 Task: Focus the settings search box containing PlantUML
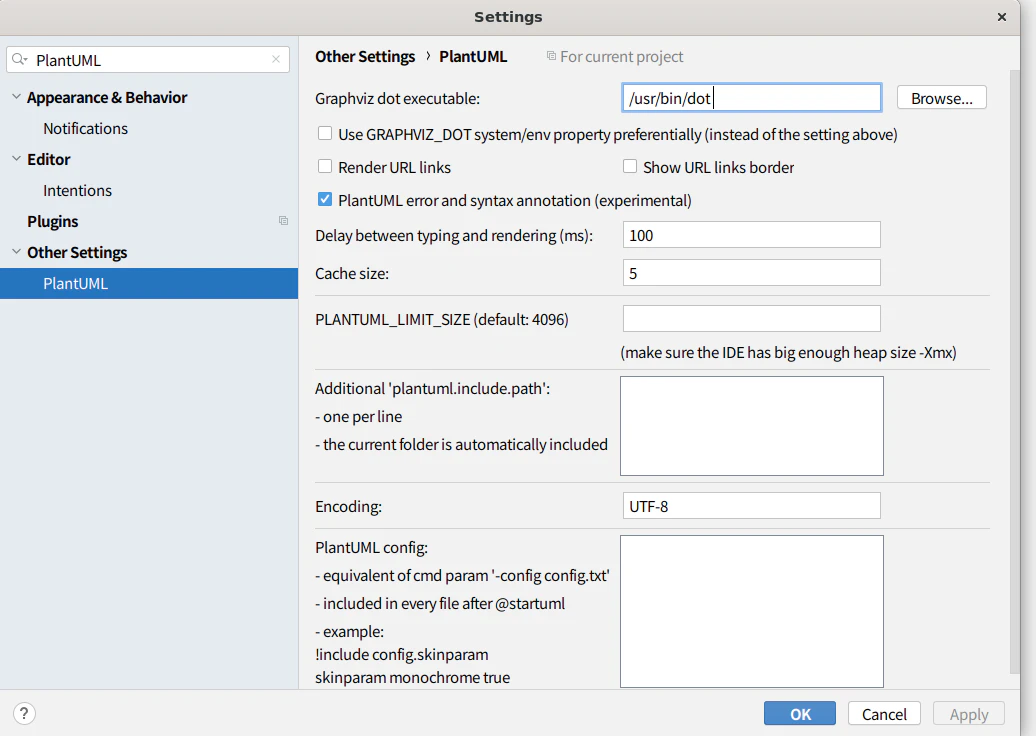coord(148,59)
